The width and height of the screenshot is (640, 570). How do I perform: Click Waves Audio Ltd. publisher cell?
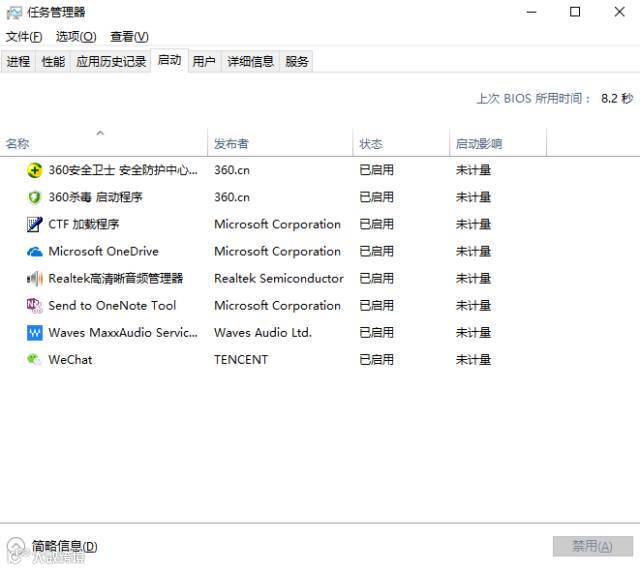click(x=263, y=333)
